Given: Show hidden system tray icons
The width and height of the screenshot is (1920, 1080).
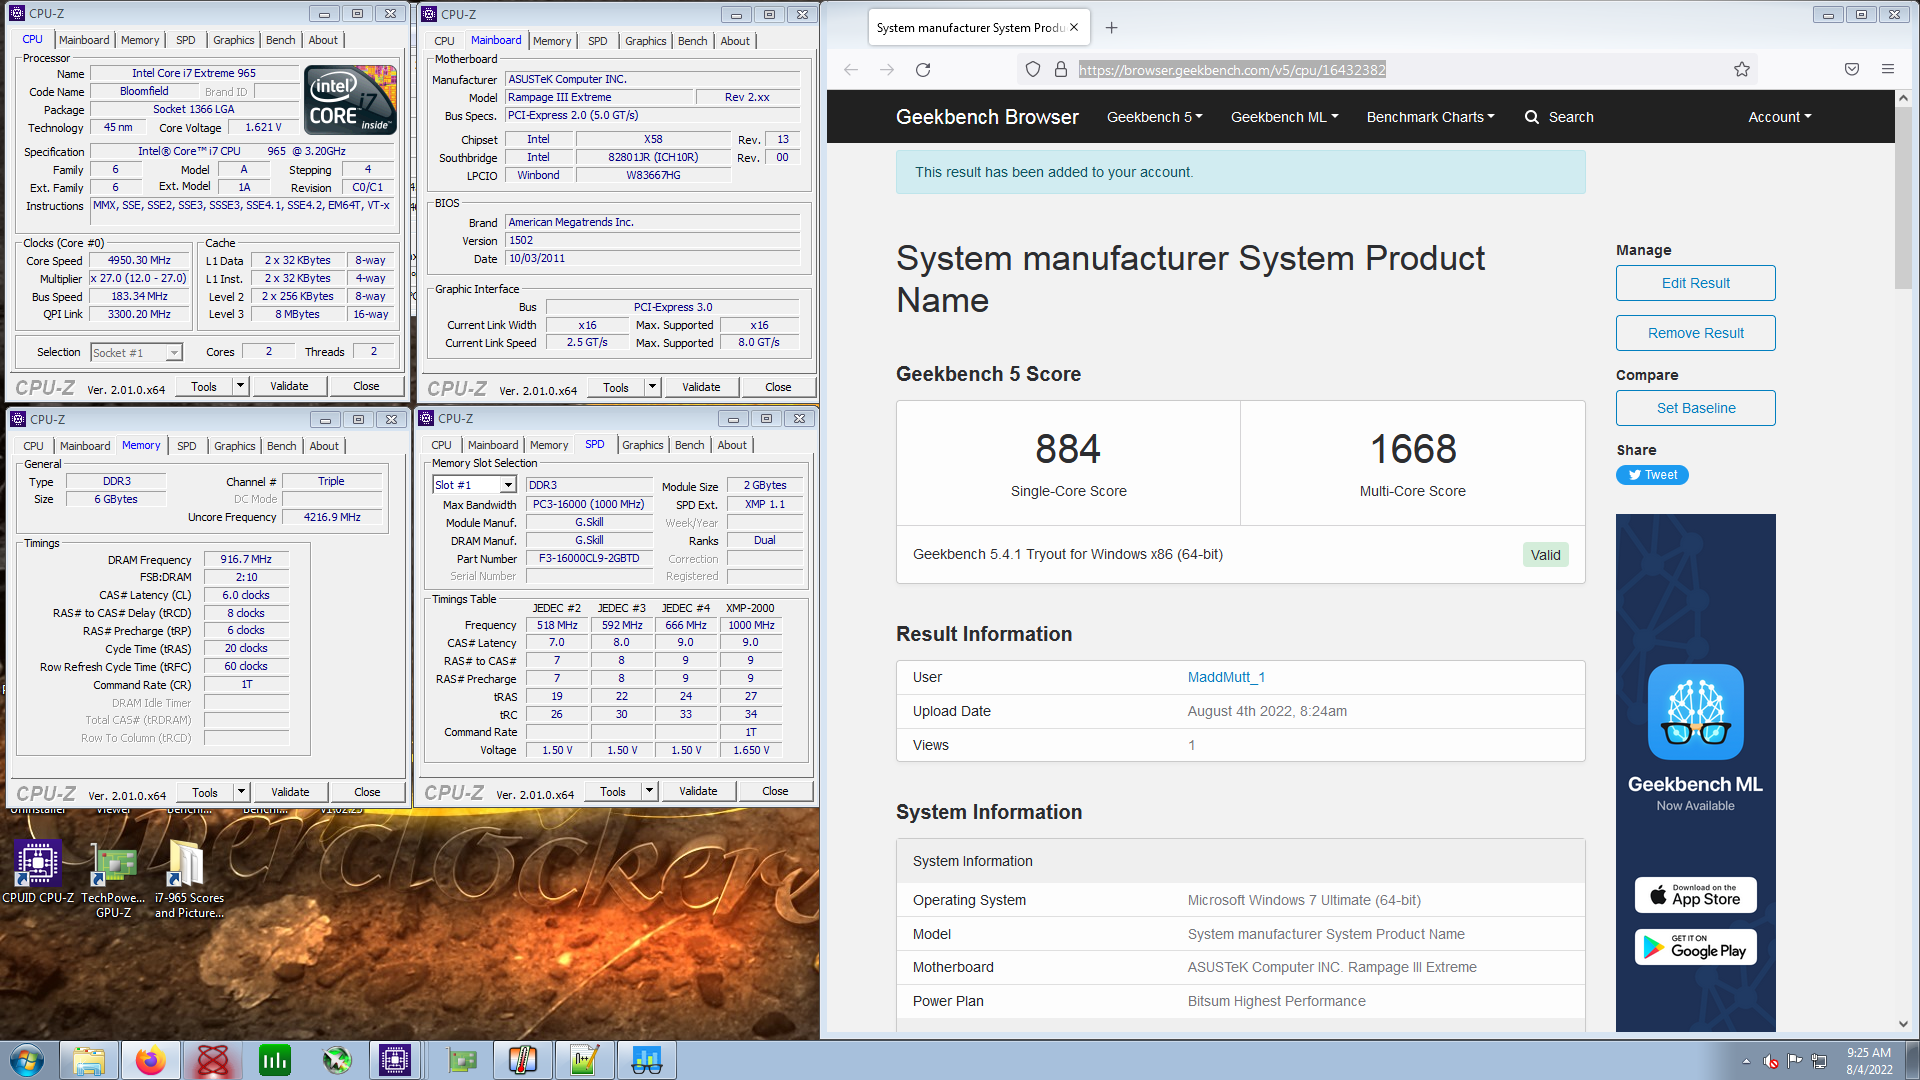Looking at the screenshot, I should click(x=1746, y=1061).
